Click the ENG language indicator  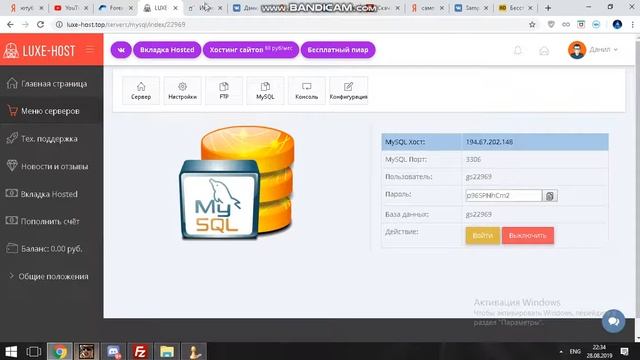point(575,351)
